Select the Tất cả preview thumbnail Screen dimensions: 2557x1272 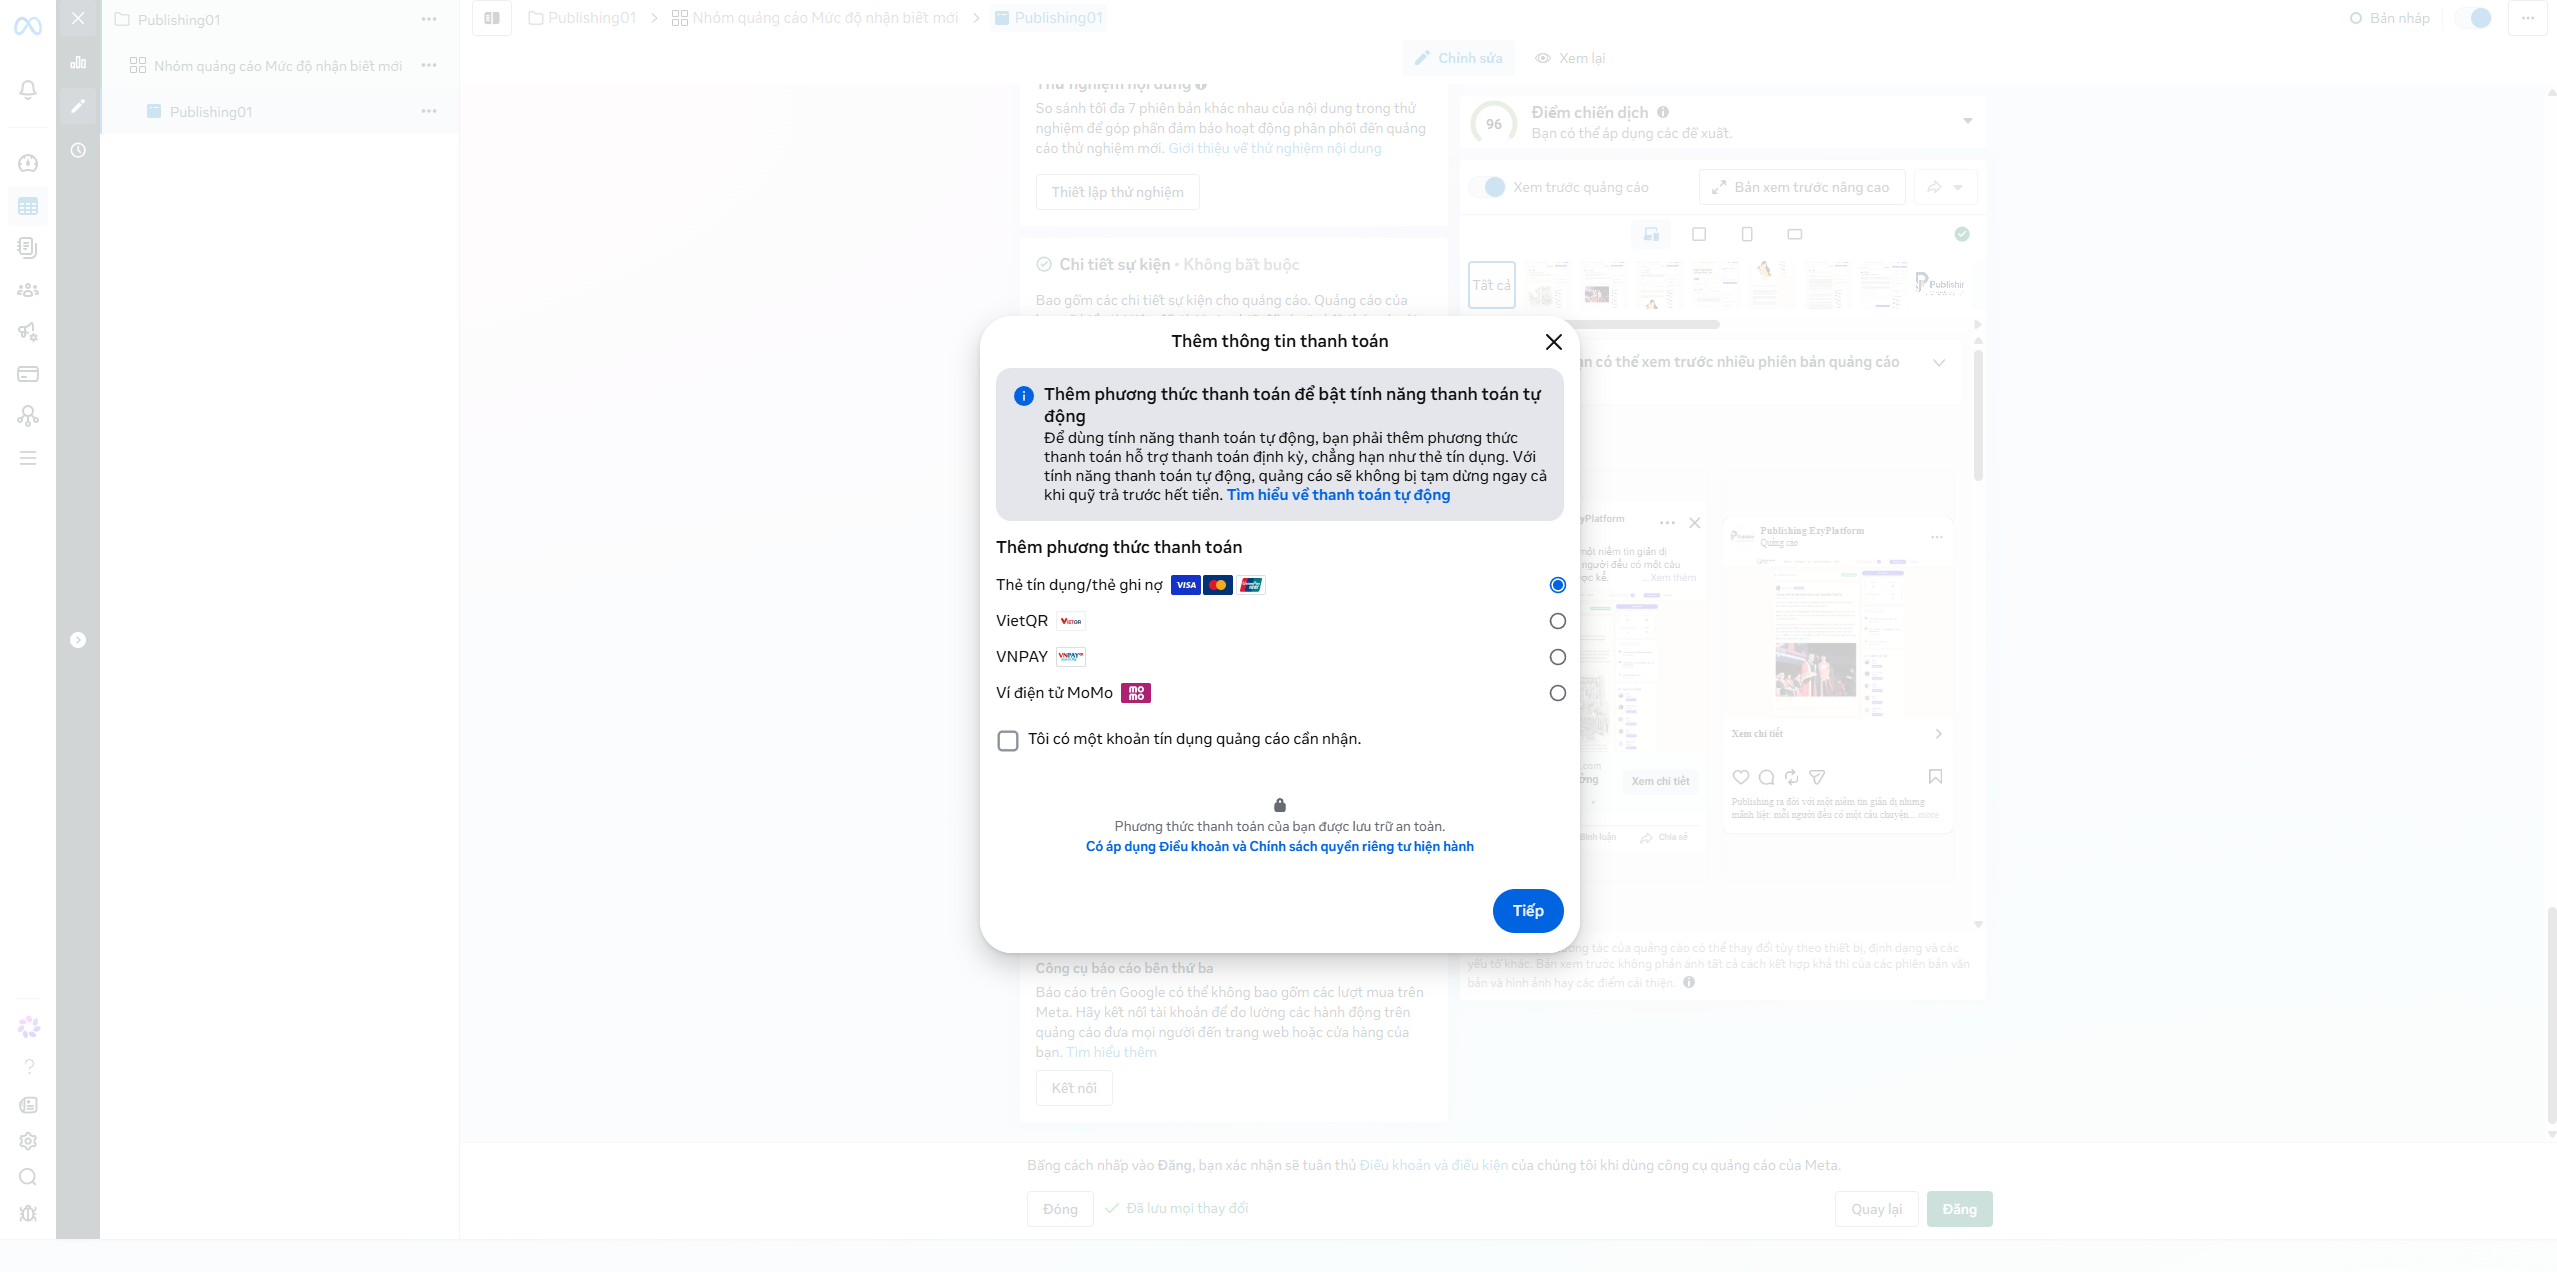coord(1491,285)
